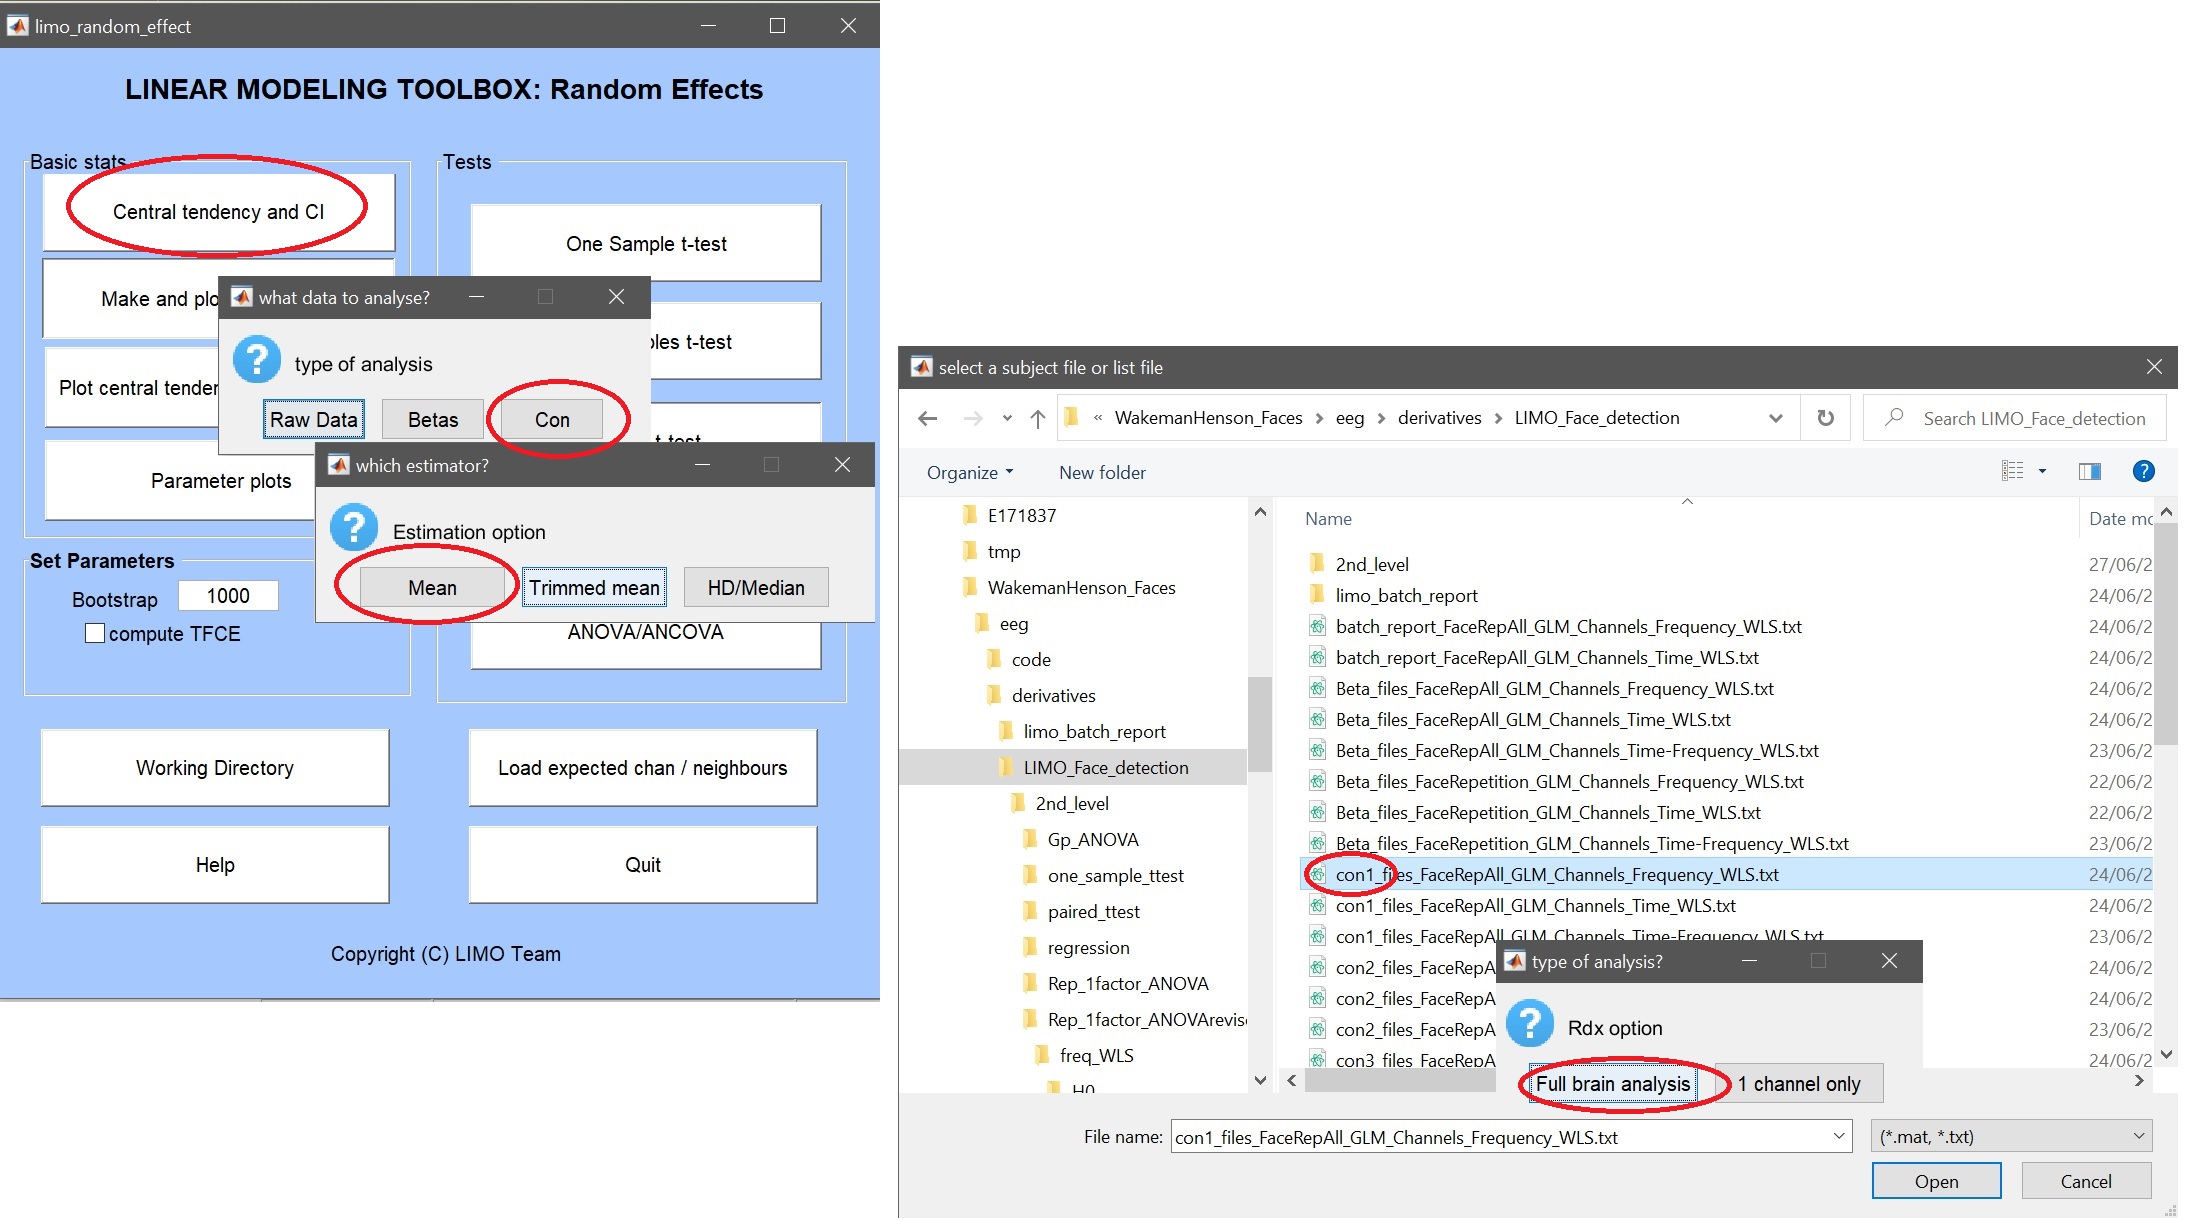This screenshot has height=1220, width=2188.
Task: Choose the Trimmed mean estimator option
Action: [x=594, y=588]
